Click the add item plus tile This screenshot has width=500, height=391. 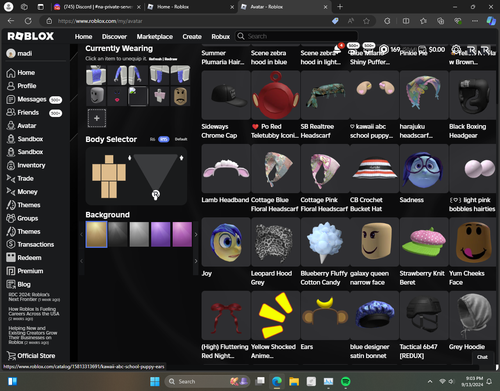point(97,118)
